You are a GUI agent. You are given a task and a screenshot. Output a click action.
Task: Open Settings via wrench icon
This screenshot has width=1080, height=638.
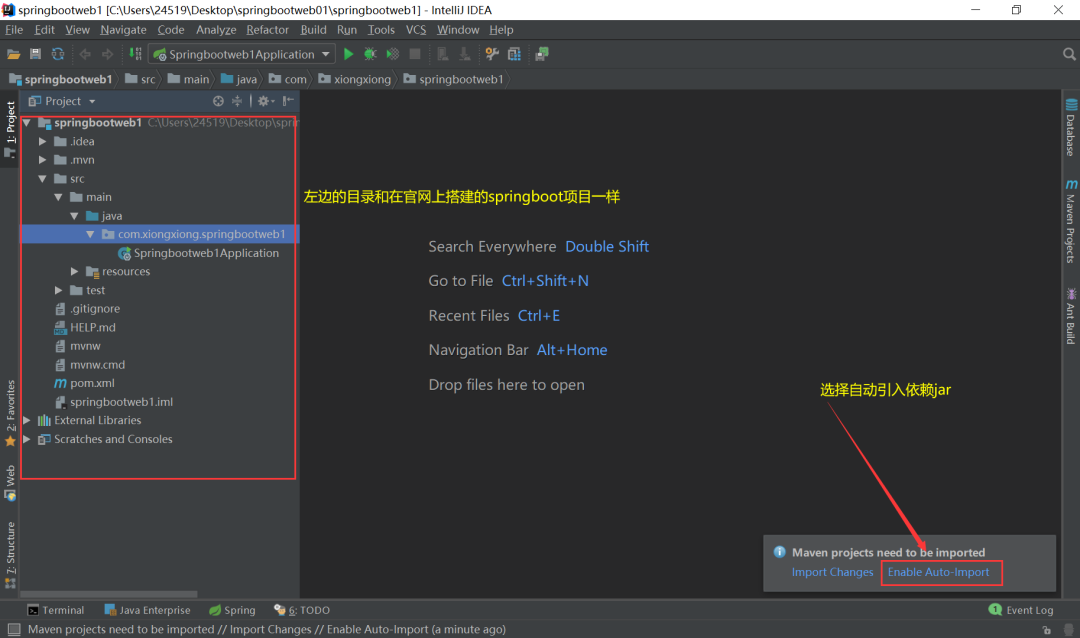pos(492,54)
